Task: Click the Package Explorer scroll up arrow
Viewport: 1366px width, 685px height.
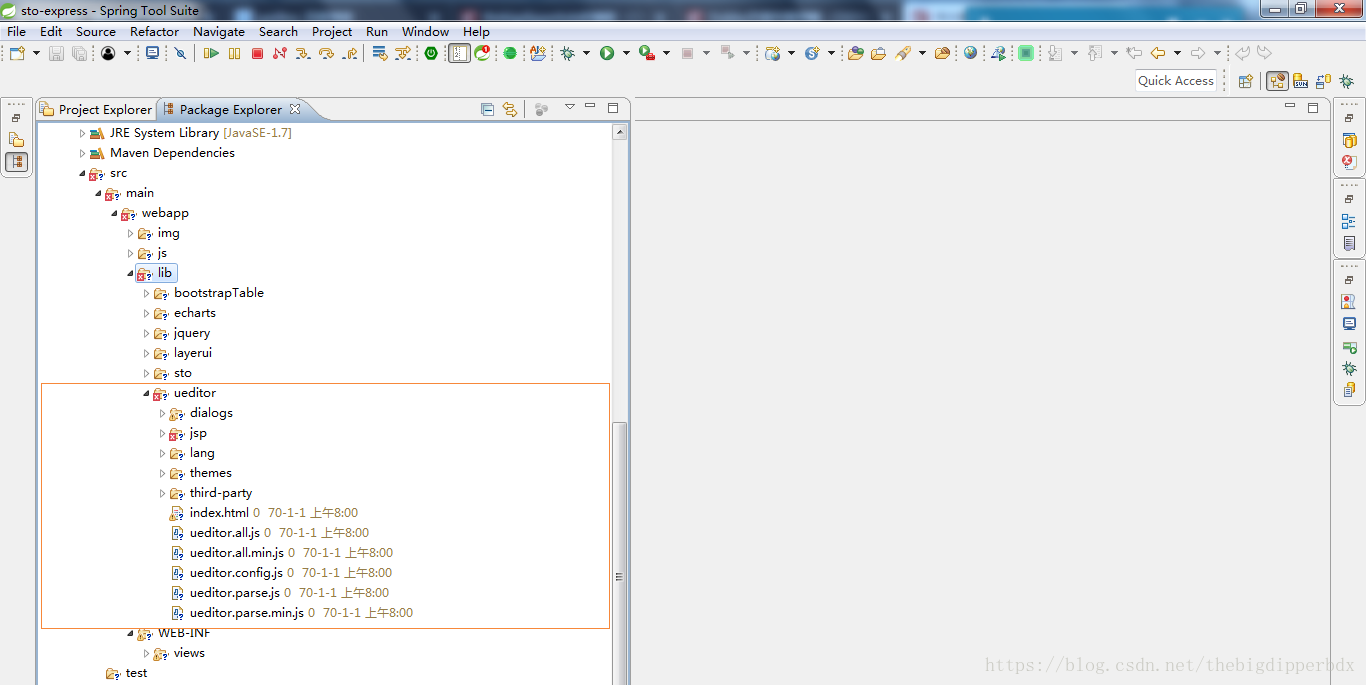Action: pyautogui.click(x=620, y=132)
